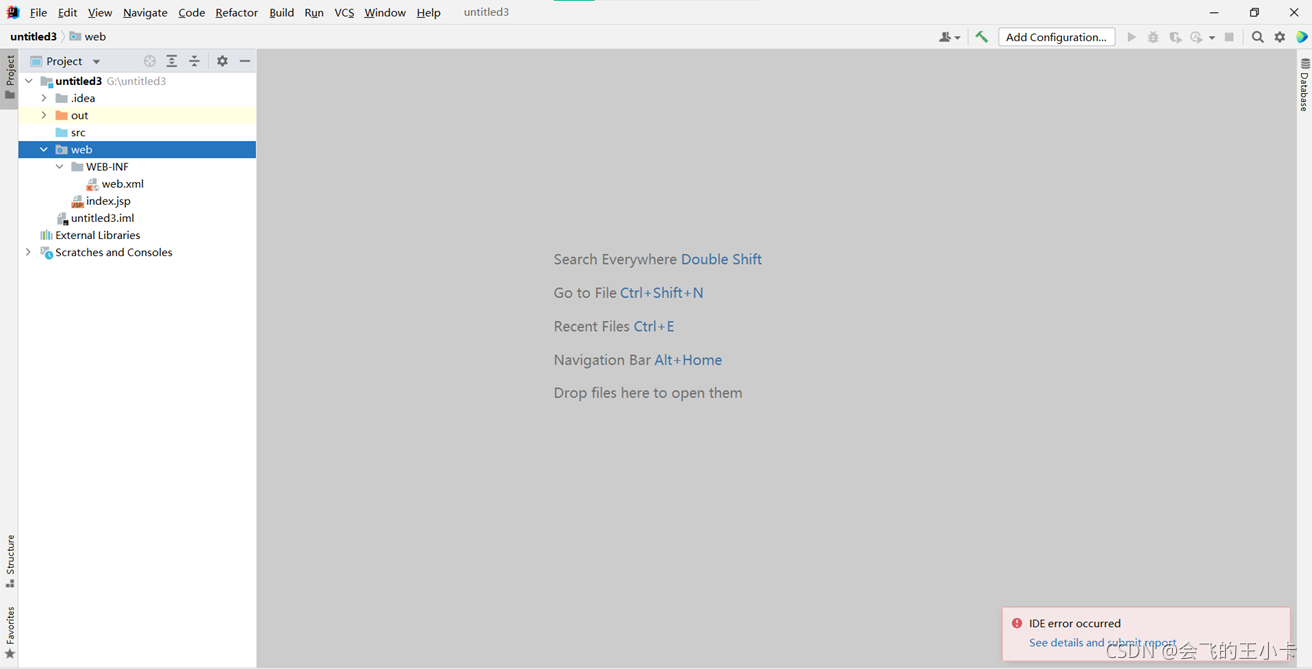Viewport: 1312px width, 669px height.
Task: Click the web.xml file icon
Action: coord(92,184)
